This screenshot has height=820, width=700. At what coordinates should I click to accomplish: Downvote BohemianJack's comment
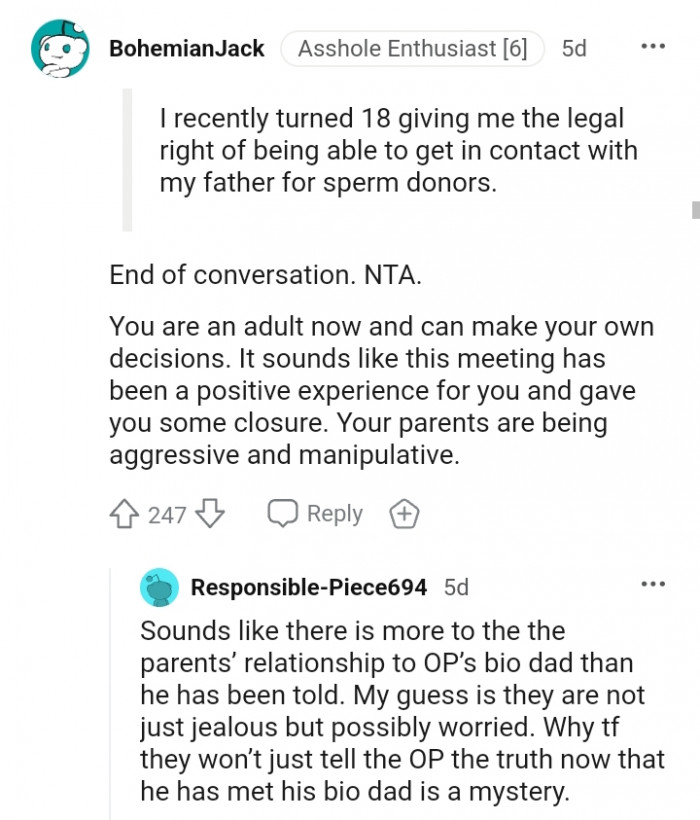click(x=209, y=514)
